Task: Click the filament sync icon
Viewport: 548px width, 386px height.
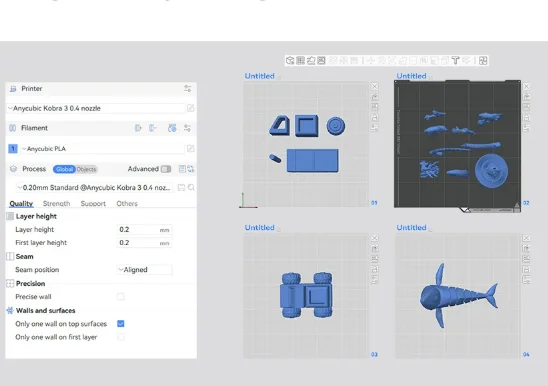Action: 172,128
